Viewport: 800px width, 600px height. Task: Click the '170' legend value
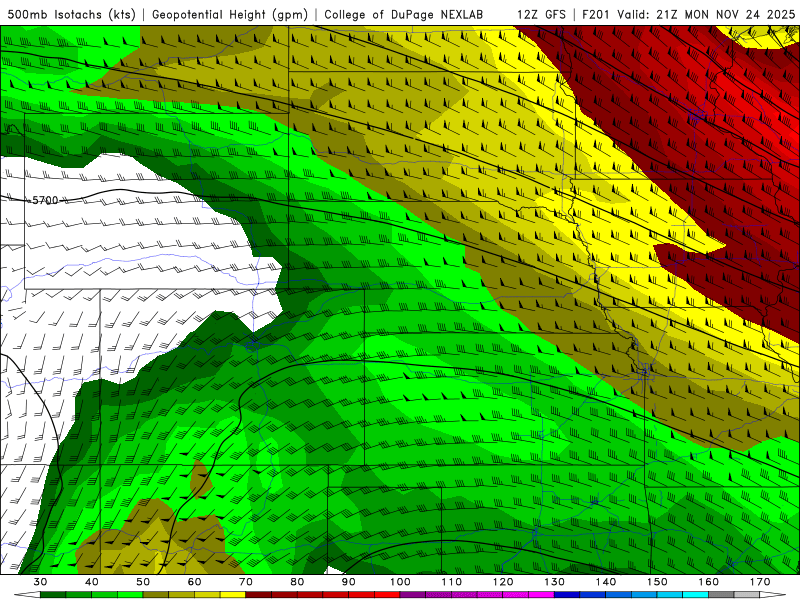click(760, 582)
